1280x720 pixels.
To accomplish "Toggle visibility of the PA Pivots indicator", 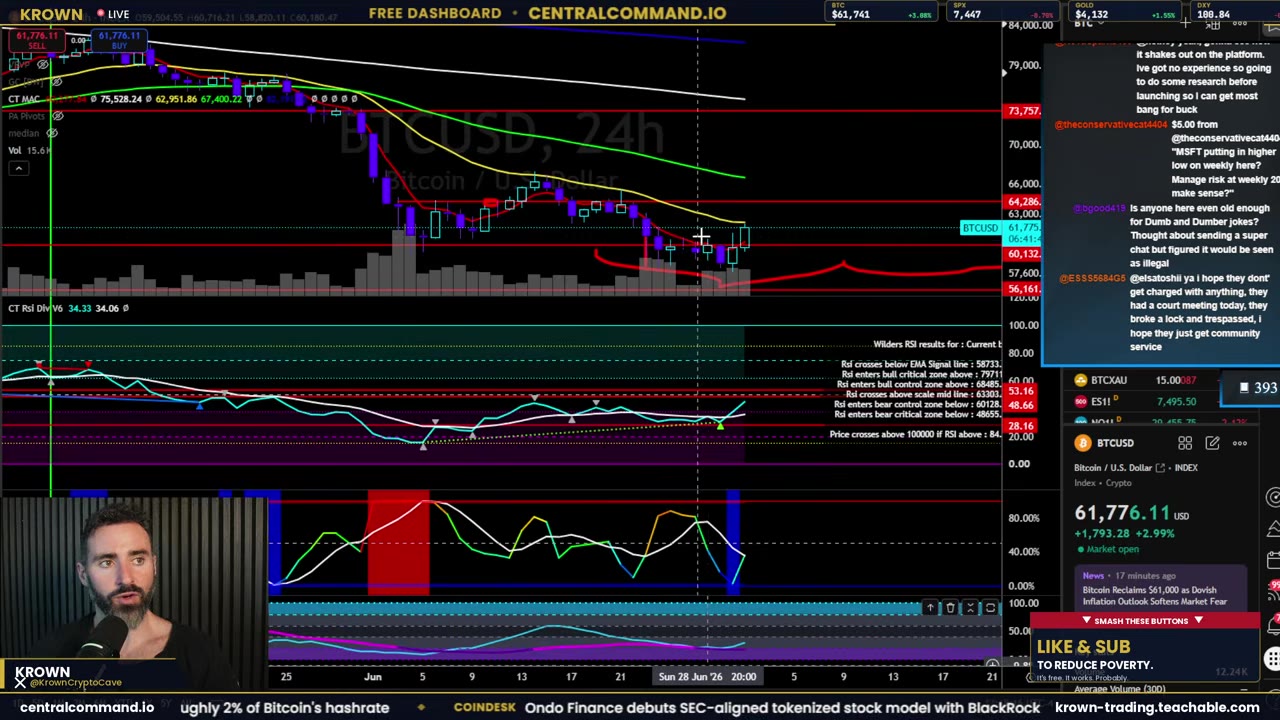I will click(x=57, y=116).
